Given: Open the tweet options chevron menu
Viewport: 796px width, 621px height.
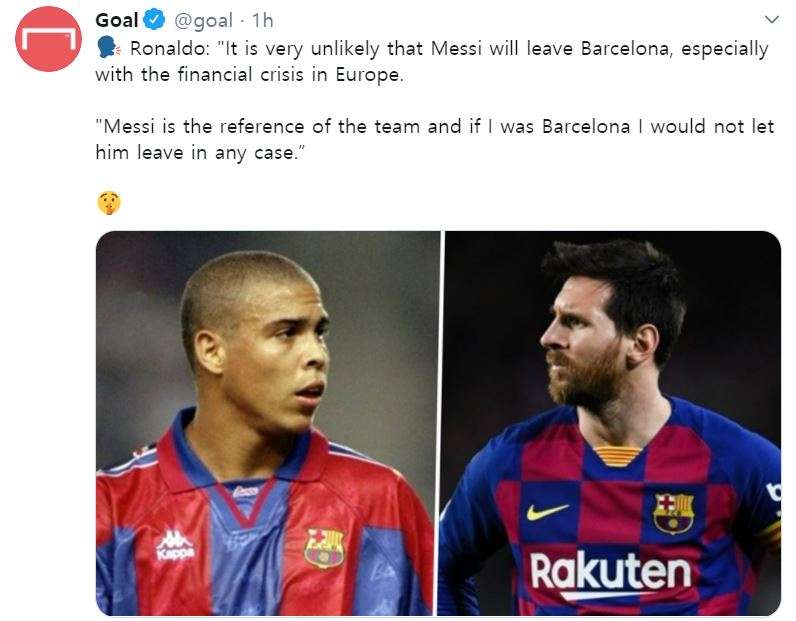Looking at the screenshot, I should [x=771, y=20].
